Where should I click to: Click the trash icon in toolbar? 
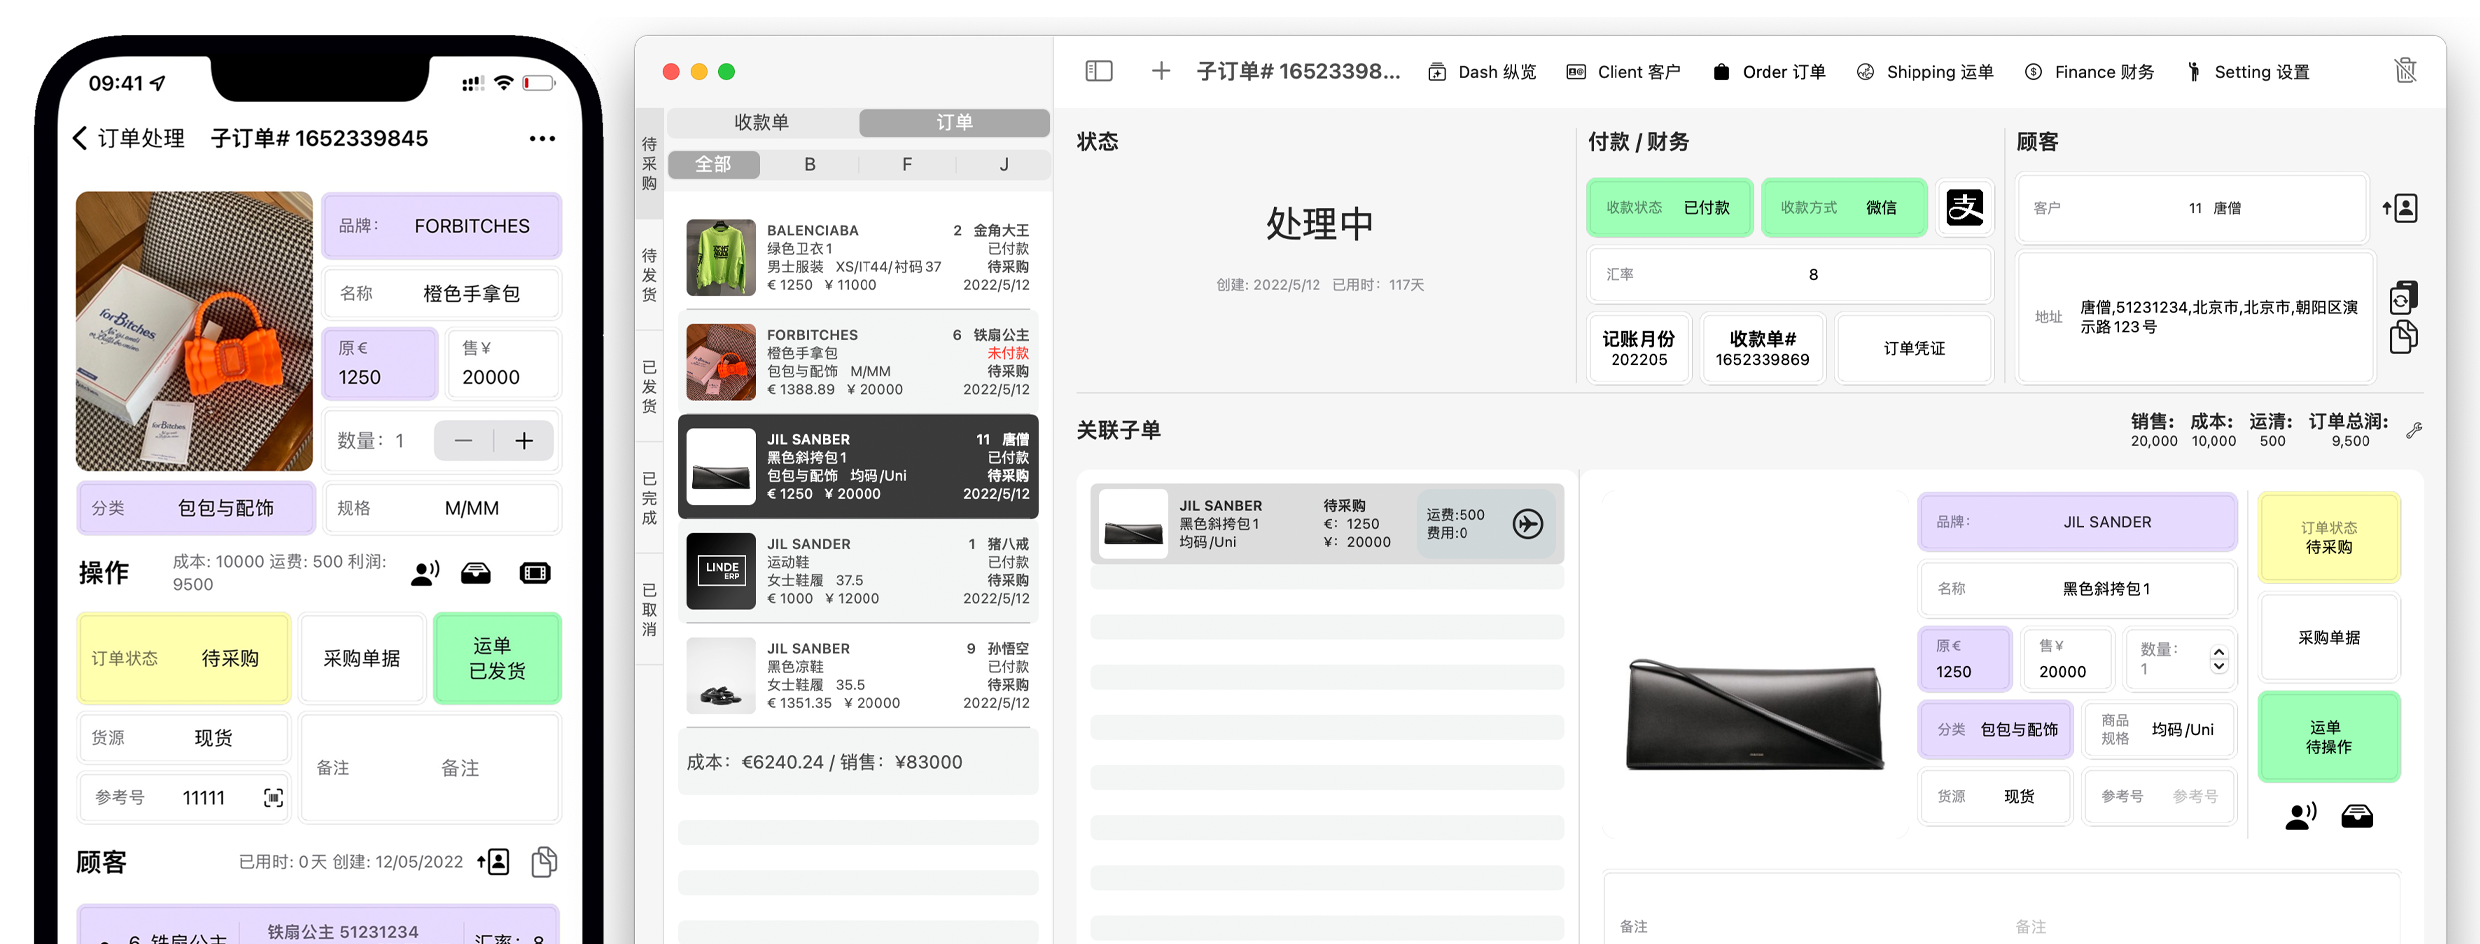[2405, 71]
